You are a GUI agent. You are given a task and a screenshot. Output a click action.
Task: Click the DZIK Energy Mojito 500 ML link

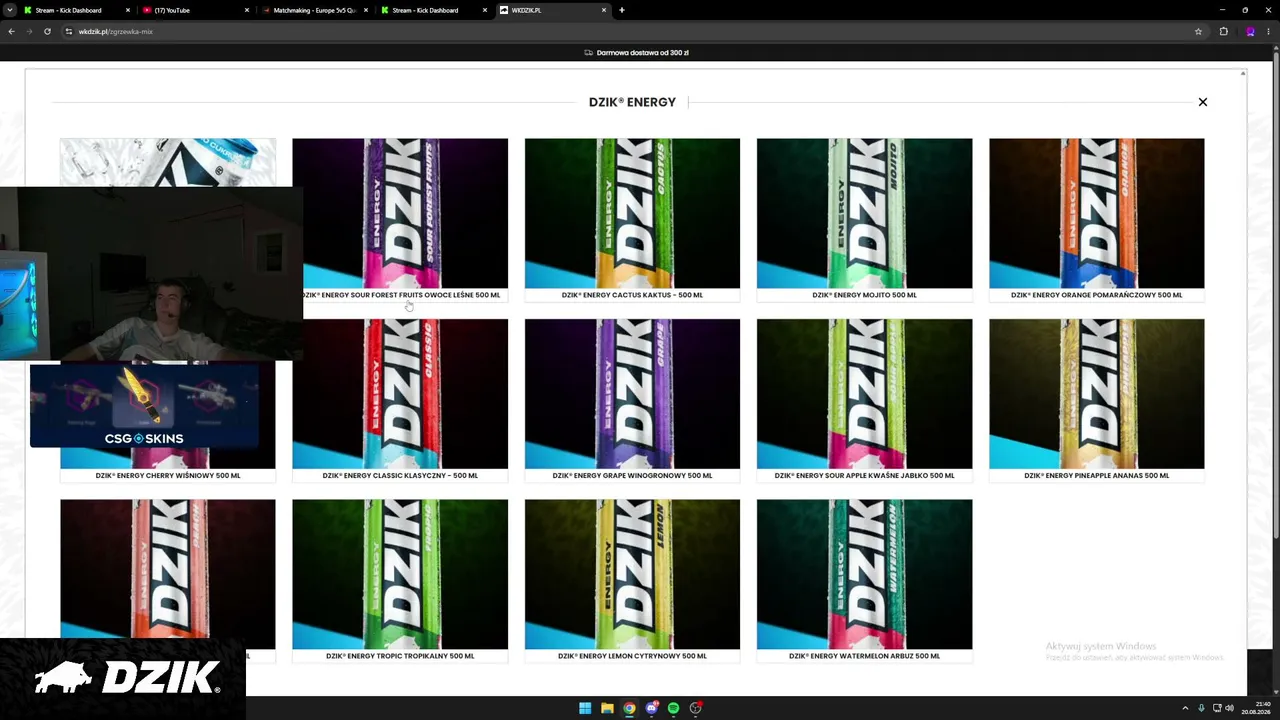click(864, 295)
